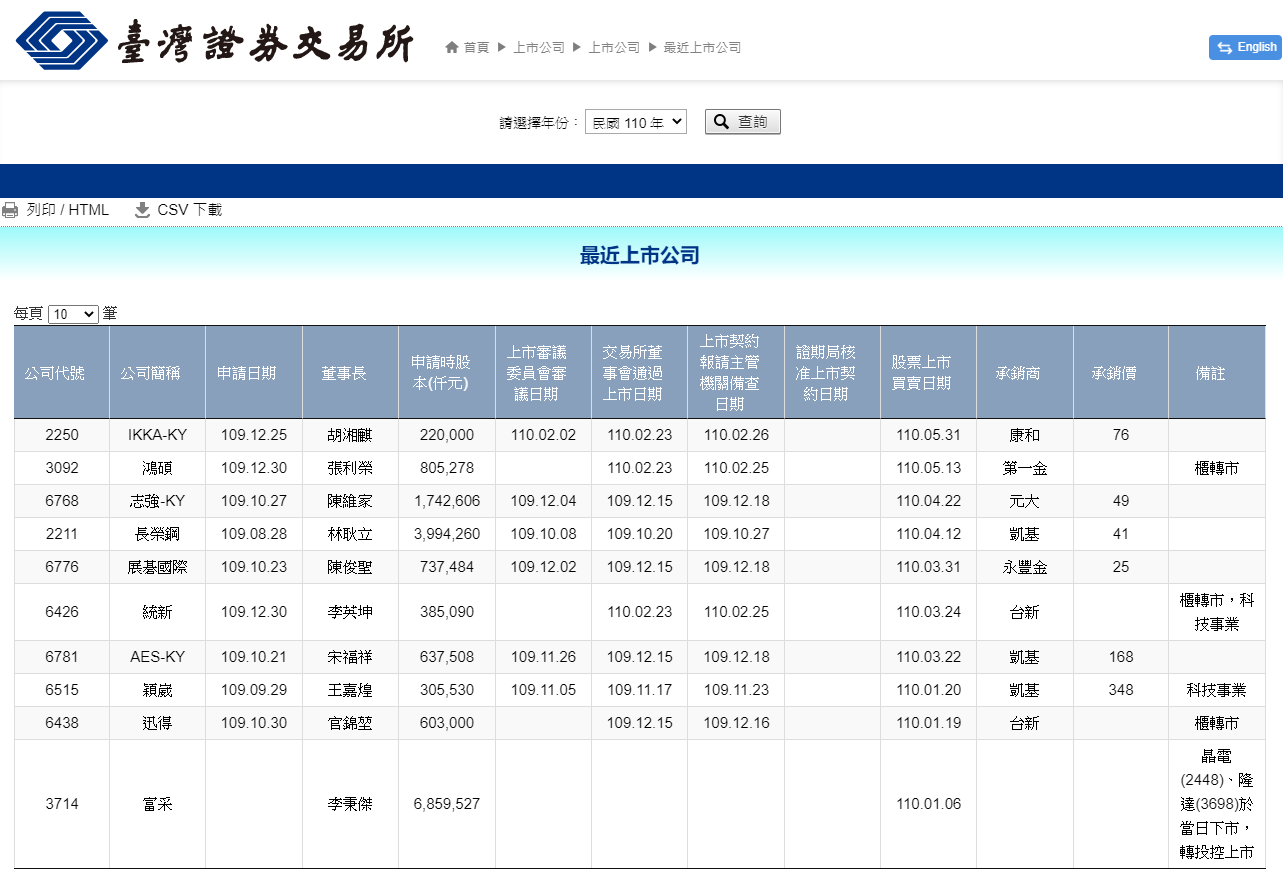The image size is (1283, 871).
Task: Click company code 3714
Action: [x=62, y=804]
